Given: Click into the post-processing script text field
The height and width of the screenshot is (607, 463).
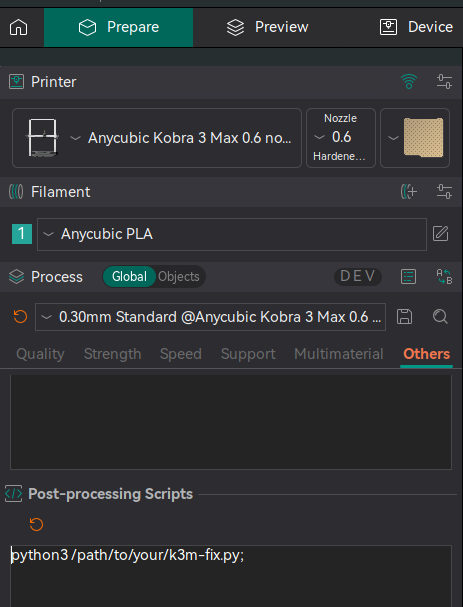Looking at the screenshot, I should coord(231,576).
